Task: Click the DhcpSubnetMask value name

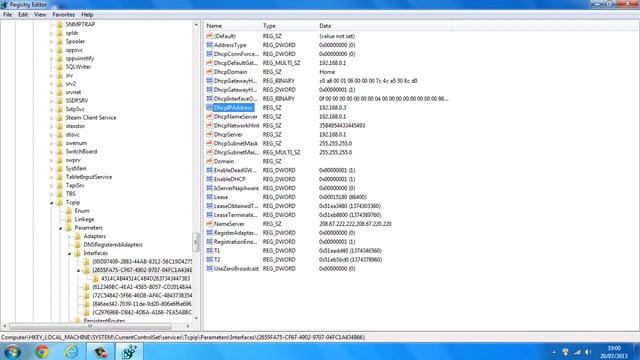Action: 236,144
